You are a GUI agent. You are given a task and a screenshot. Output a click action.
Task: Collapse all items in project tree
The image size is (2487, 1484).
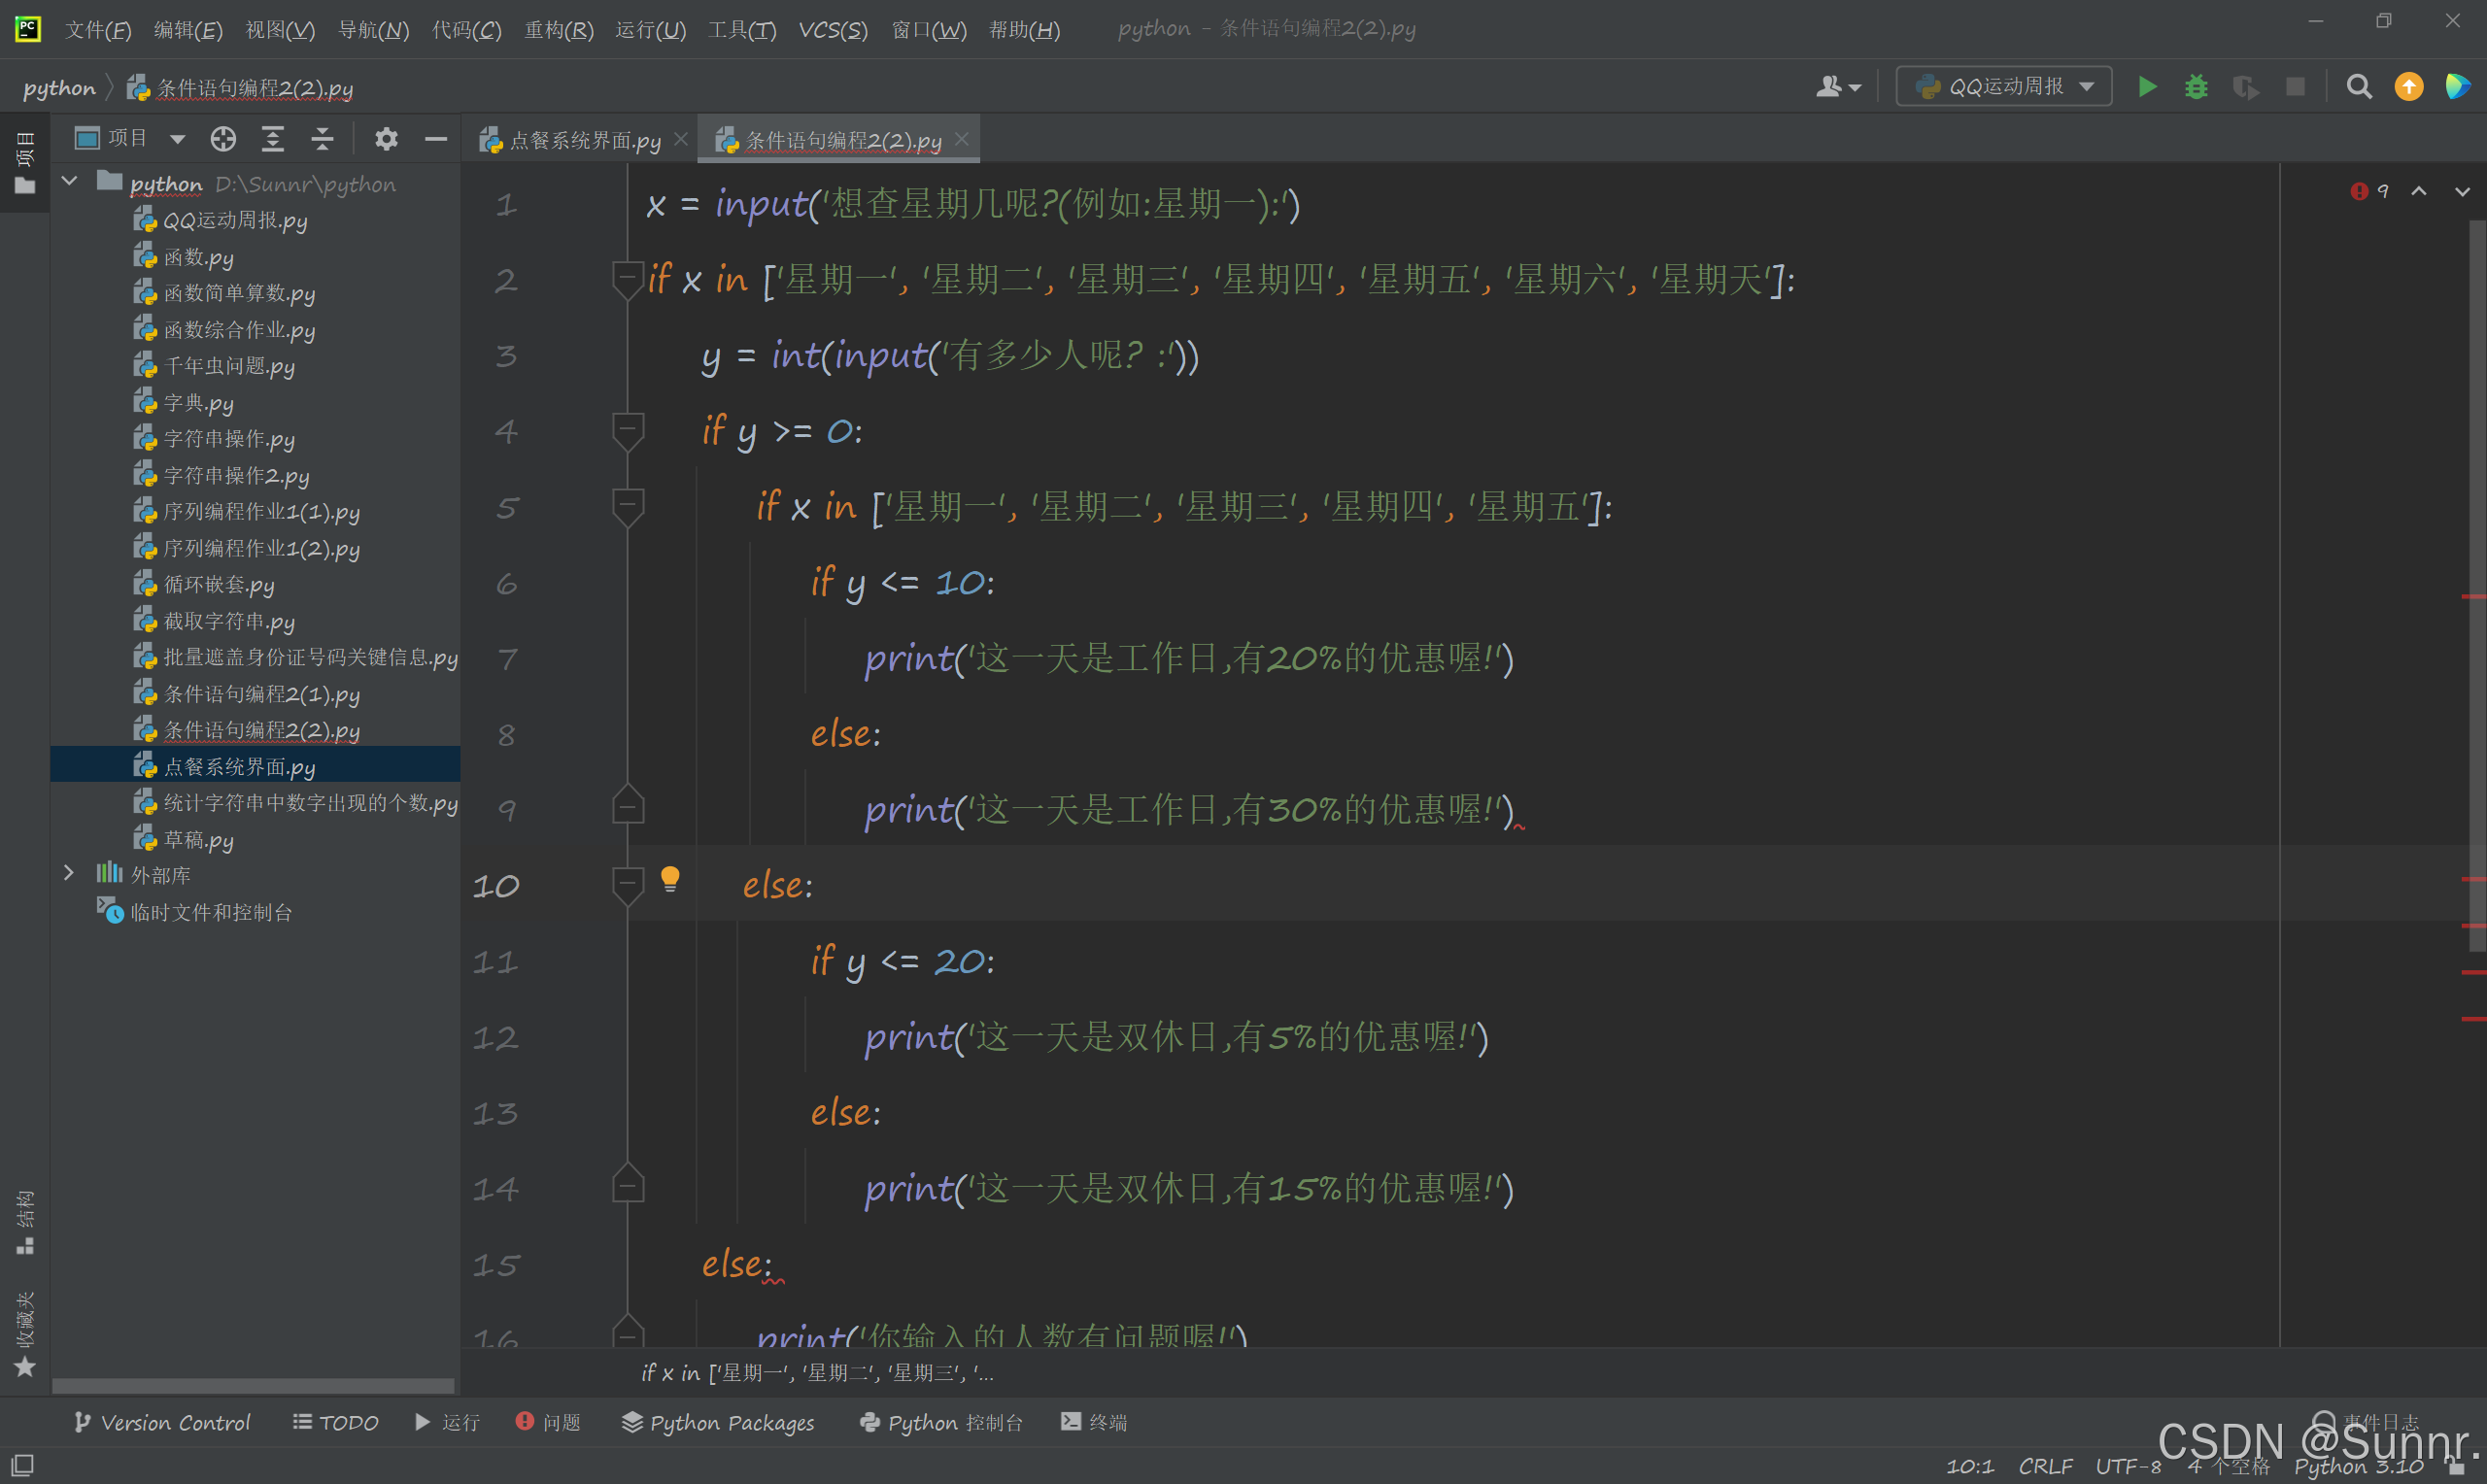322,139
